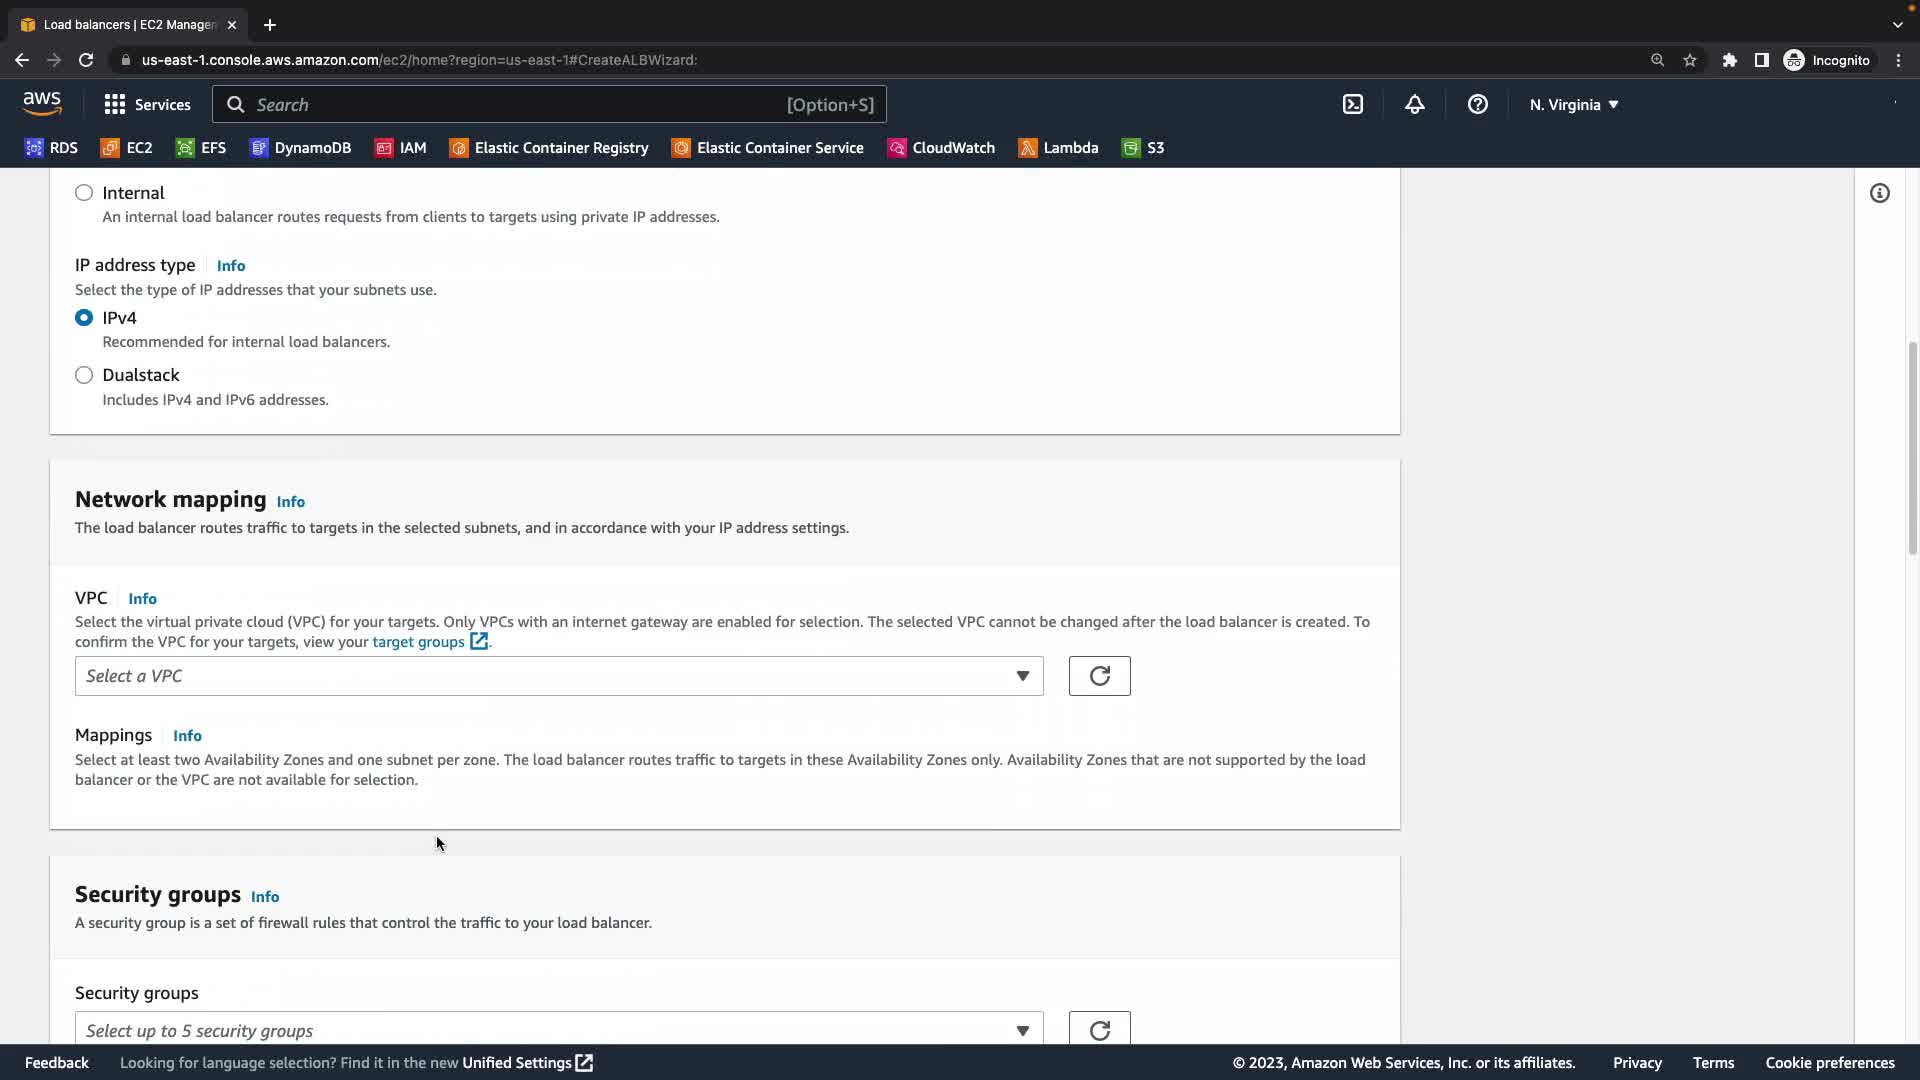
Task: Choose the Dualstack address type
Action: pyautogui.click(x=84, y=375)
